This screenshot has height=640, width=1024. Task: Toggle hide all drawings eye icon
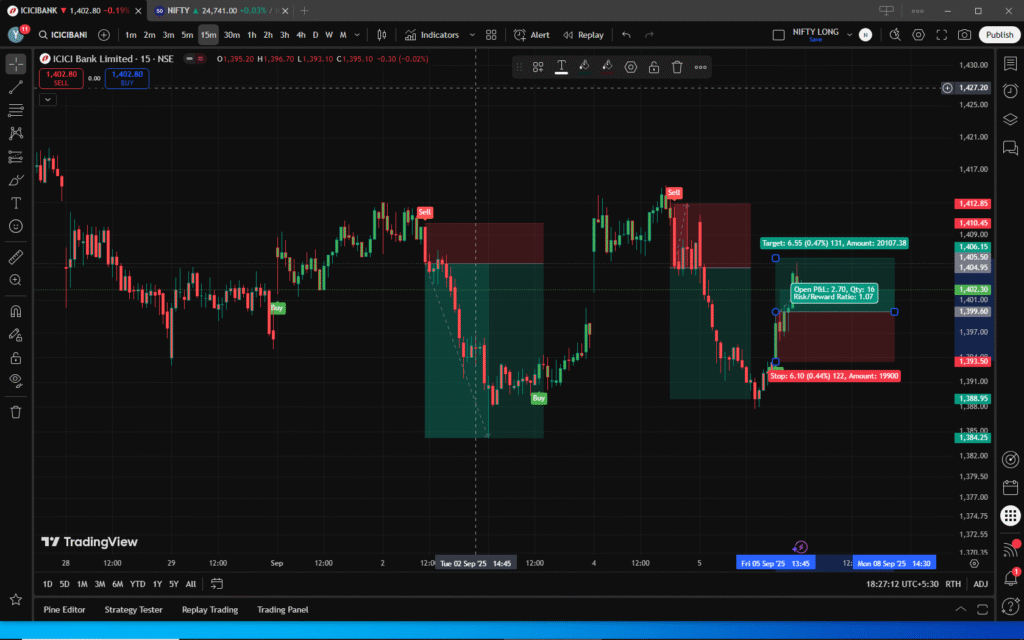16,380
